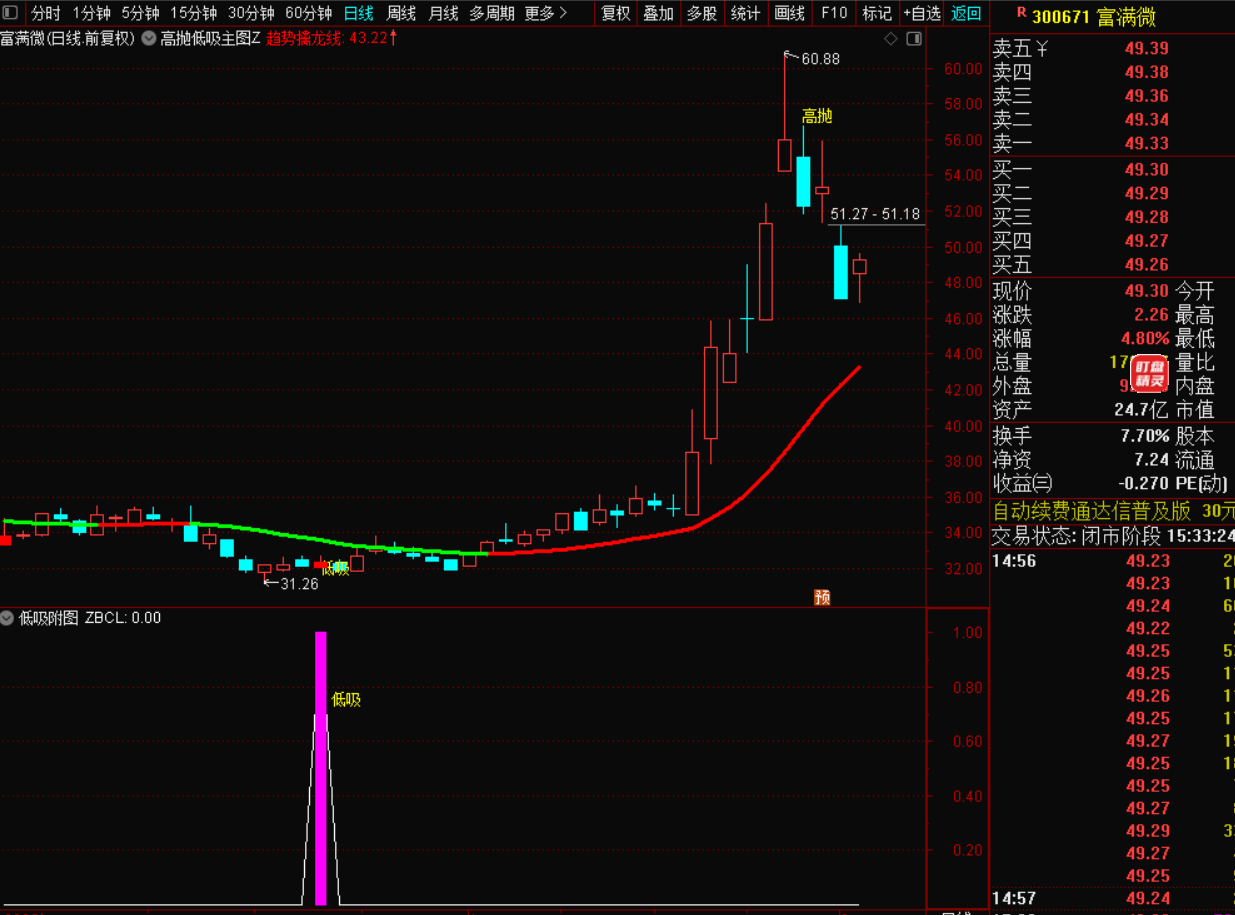Select the 日线 daily period tab
This screenshot has width=1235, height=915.
pos(358,14)
